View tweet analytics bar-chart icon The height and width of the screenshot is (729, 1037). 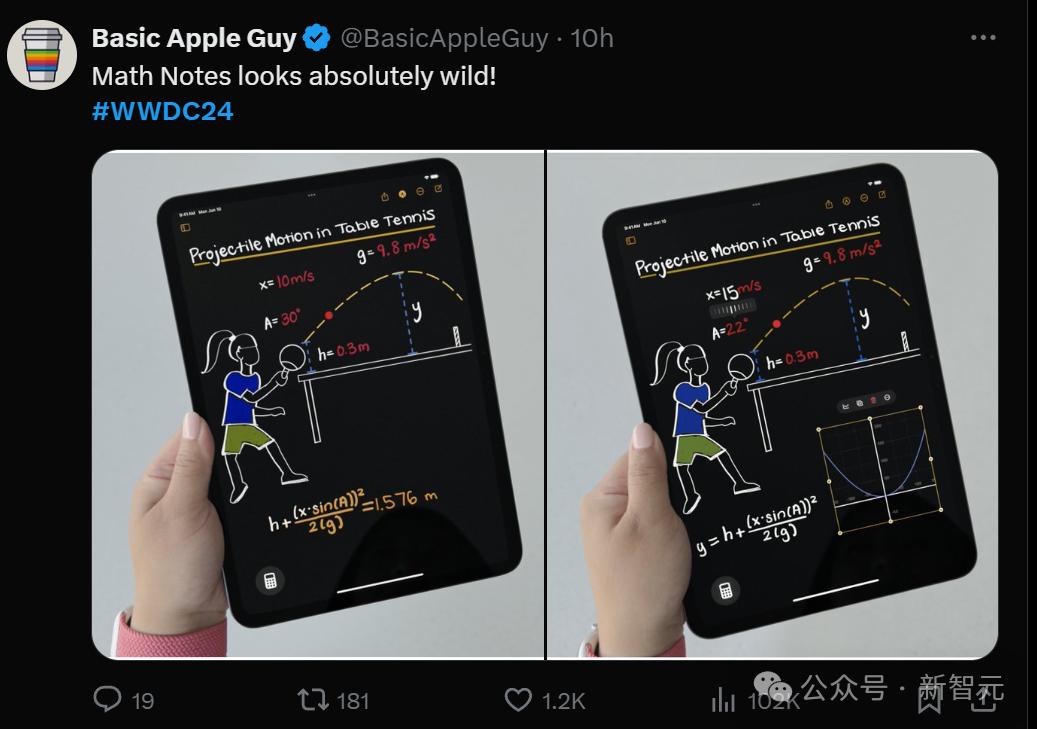723,700
